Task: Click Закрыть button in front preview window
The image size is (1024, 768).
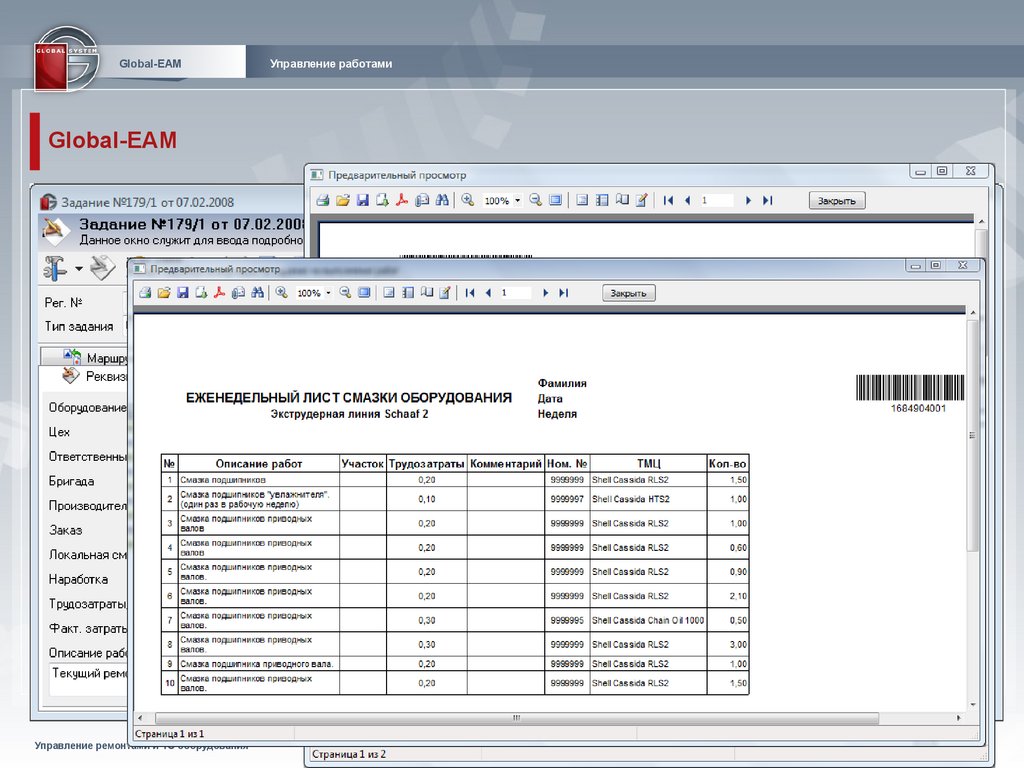Action: (629, 293)
